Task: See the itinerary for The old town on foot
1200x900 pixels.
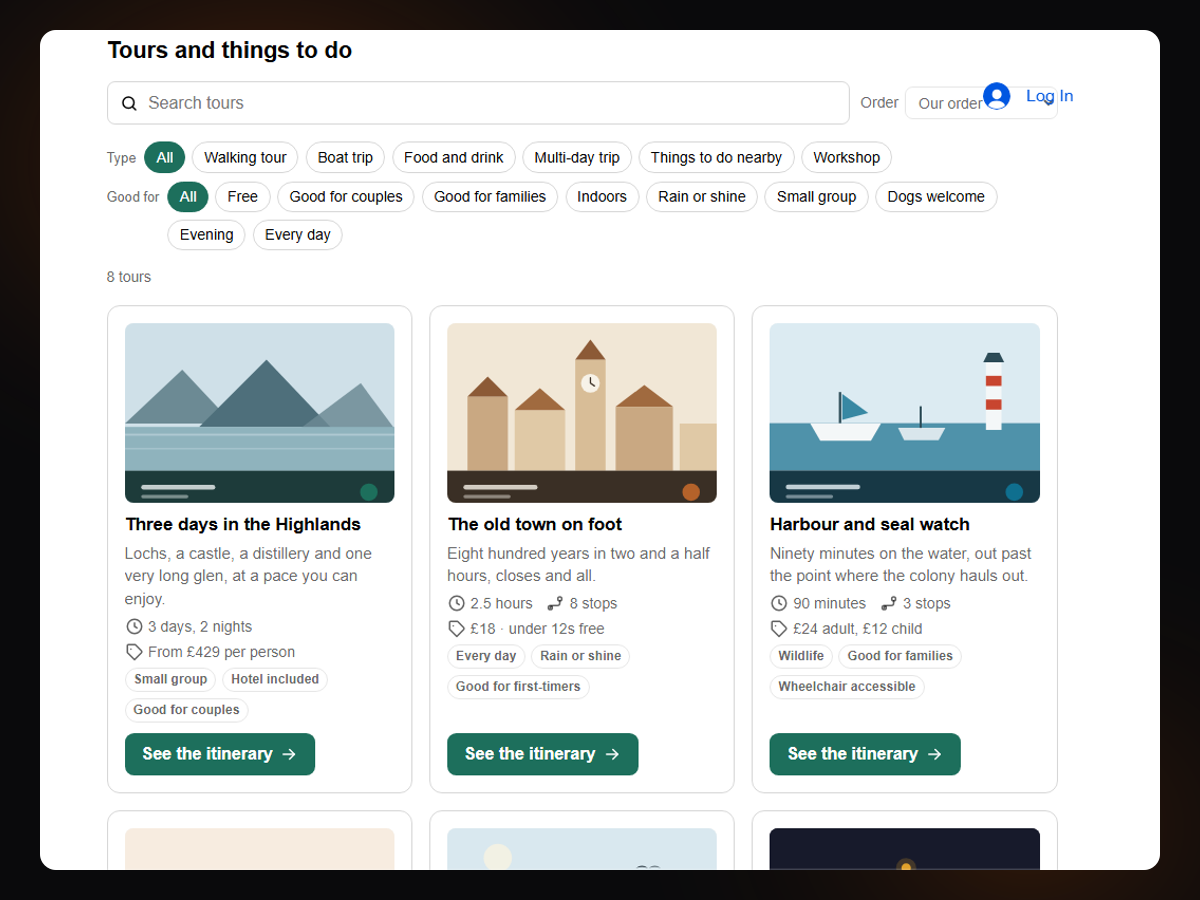Action: point(542,754)
